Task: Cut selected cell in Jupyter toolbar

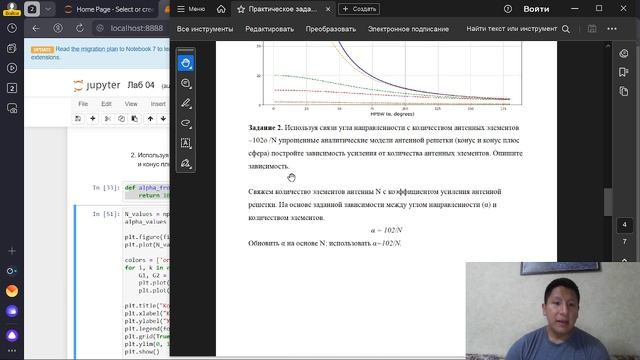Action: click(x=108, y=118)
